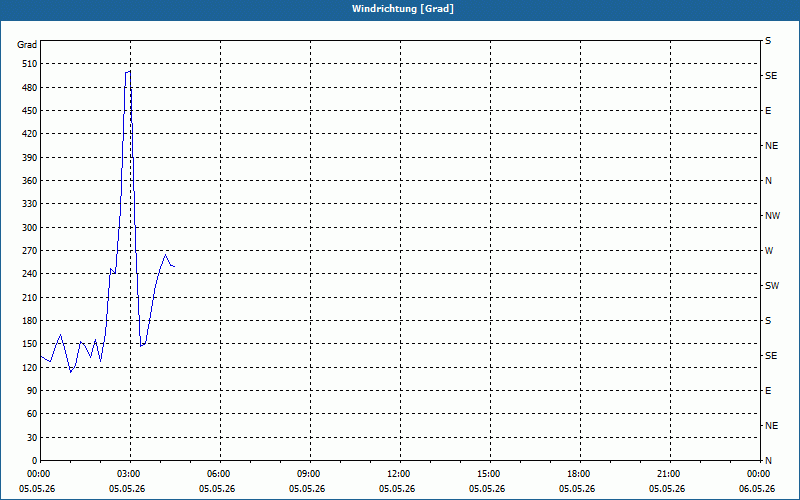
Task: Pick the 240 degree axis label
Action: [x=30, y=274]
